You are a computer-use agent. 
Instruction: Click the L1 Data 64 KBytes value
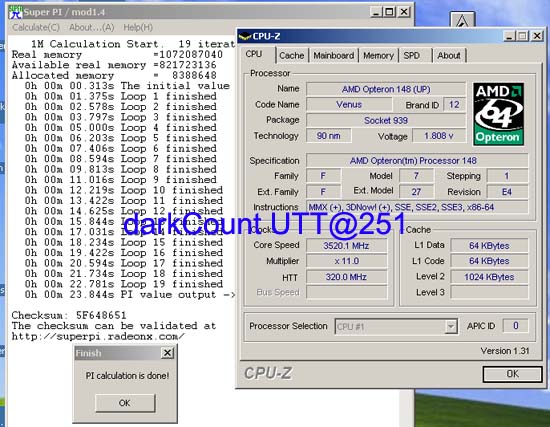pyautogui.click(x=489, y=246)
